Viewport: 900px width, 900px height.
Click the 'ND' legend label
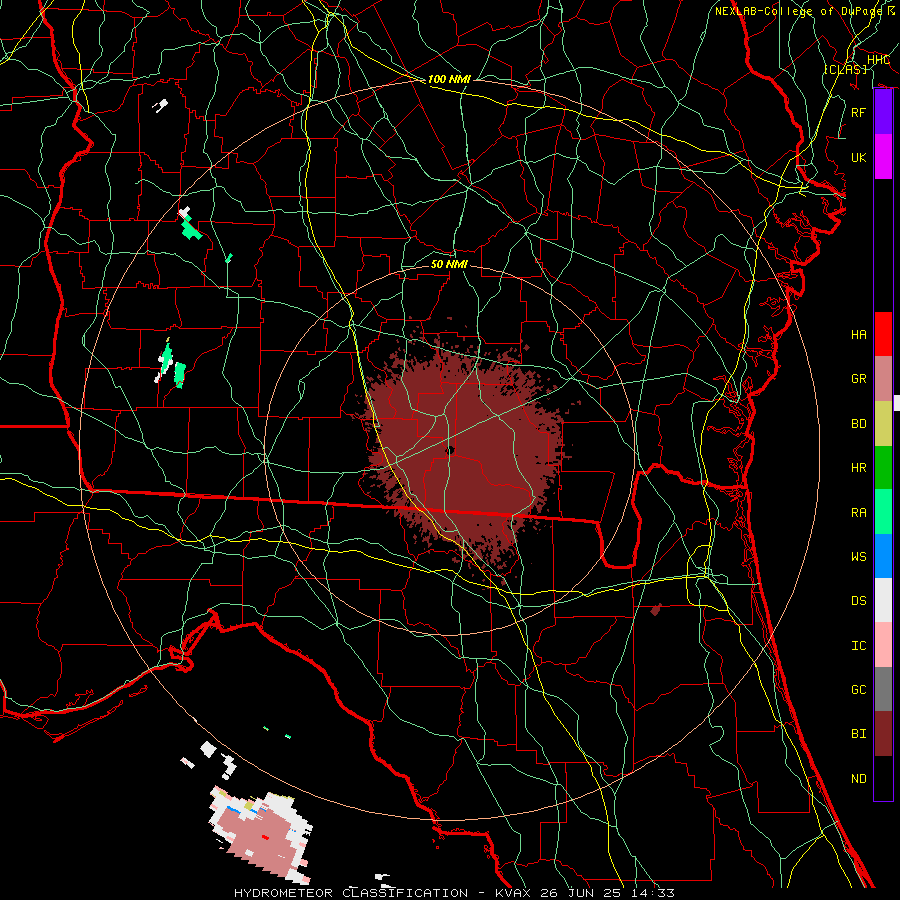[858, 779]
